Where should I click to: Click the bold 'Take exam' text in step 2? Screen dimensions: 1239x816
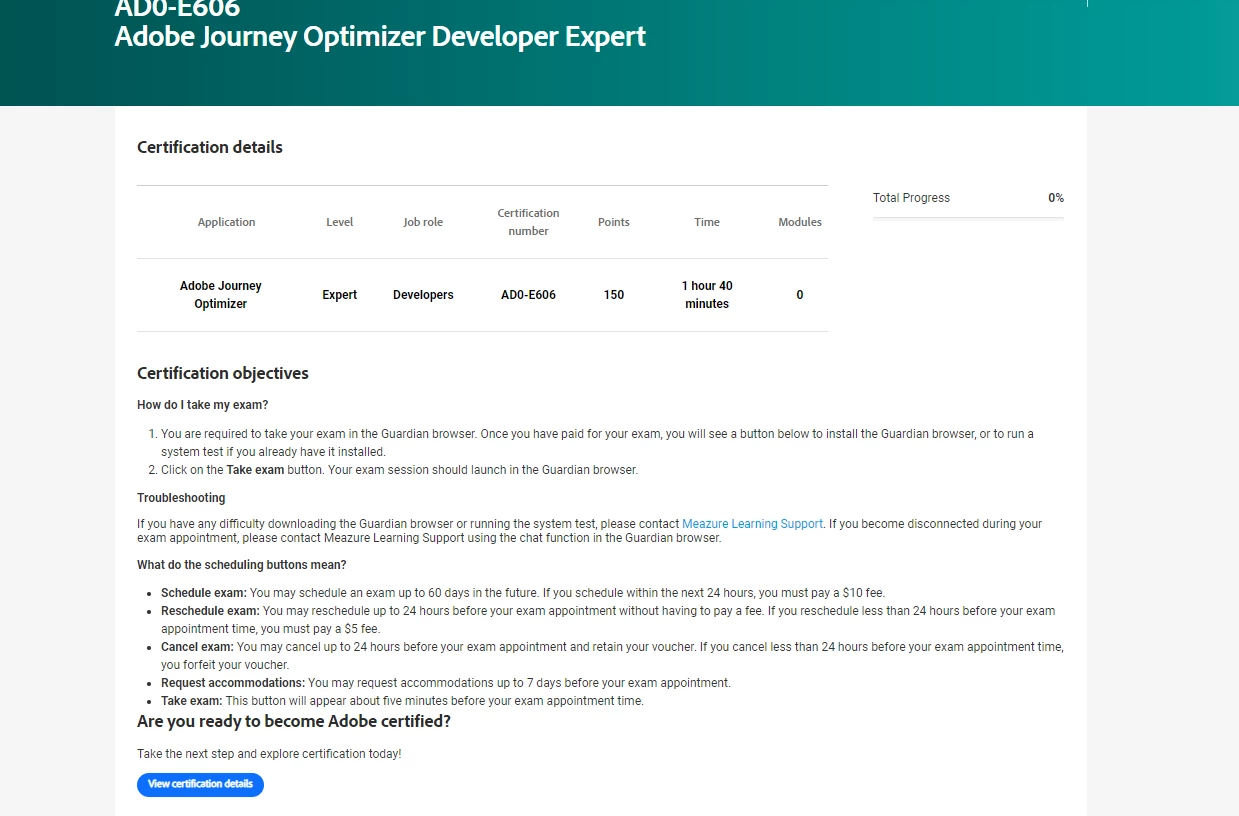tap(255, 470)
